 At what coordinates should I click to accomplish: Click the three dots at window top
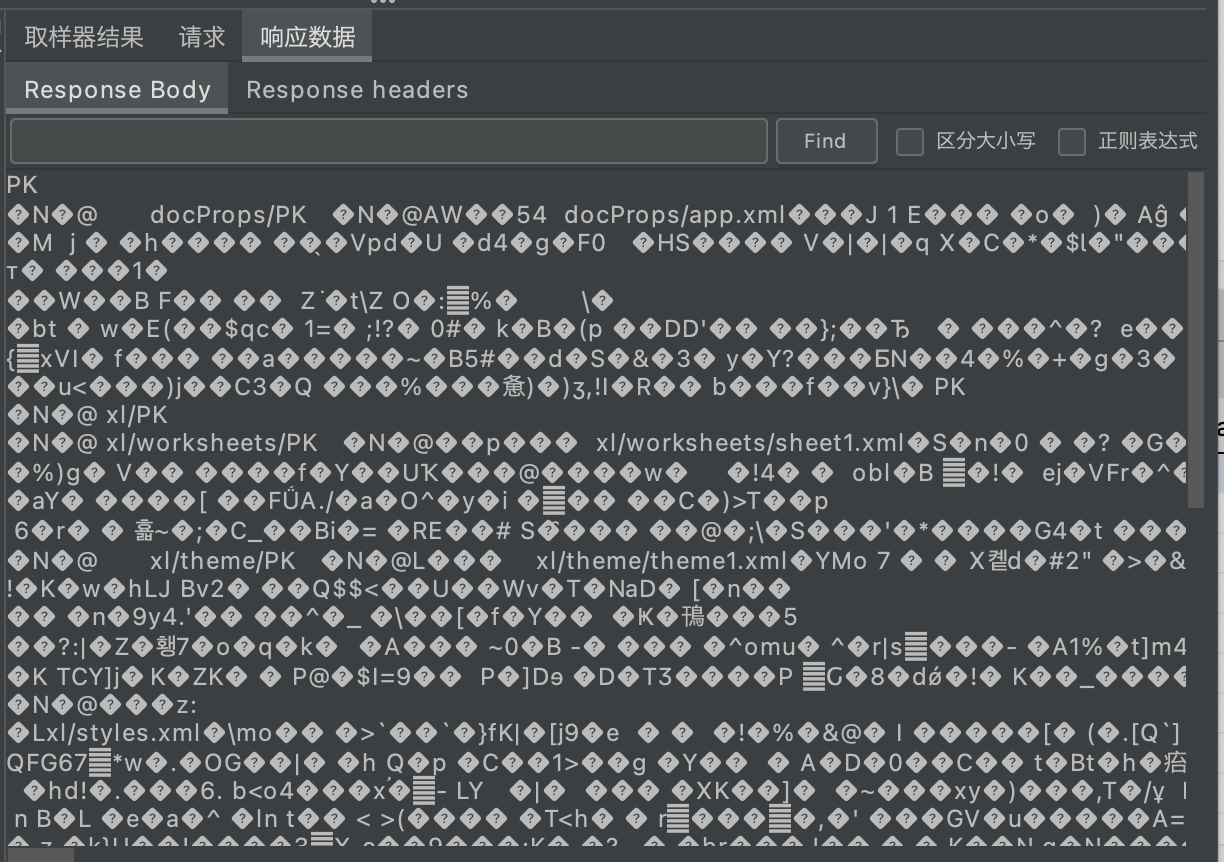383,4
